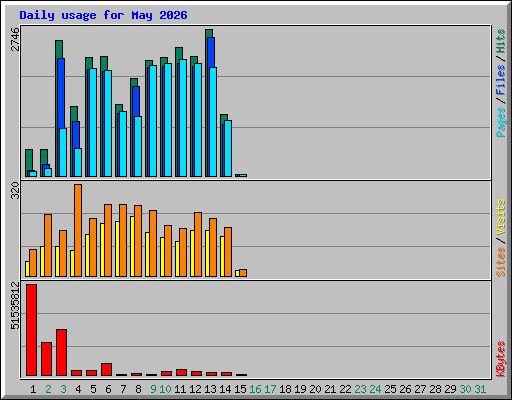The width and height of the screenshot is (512, 400).
Task: Click day 28 on the x-axis
Action: coord(435,389)
